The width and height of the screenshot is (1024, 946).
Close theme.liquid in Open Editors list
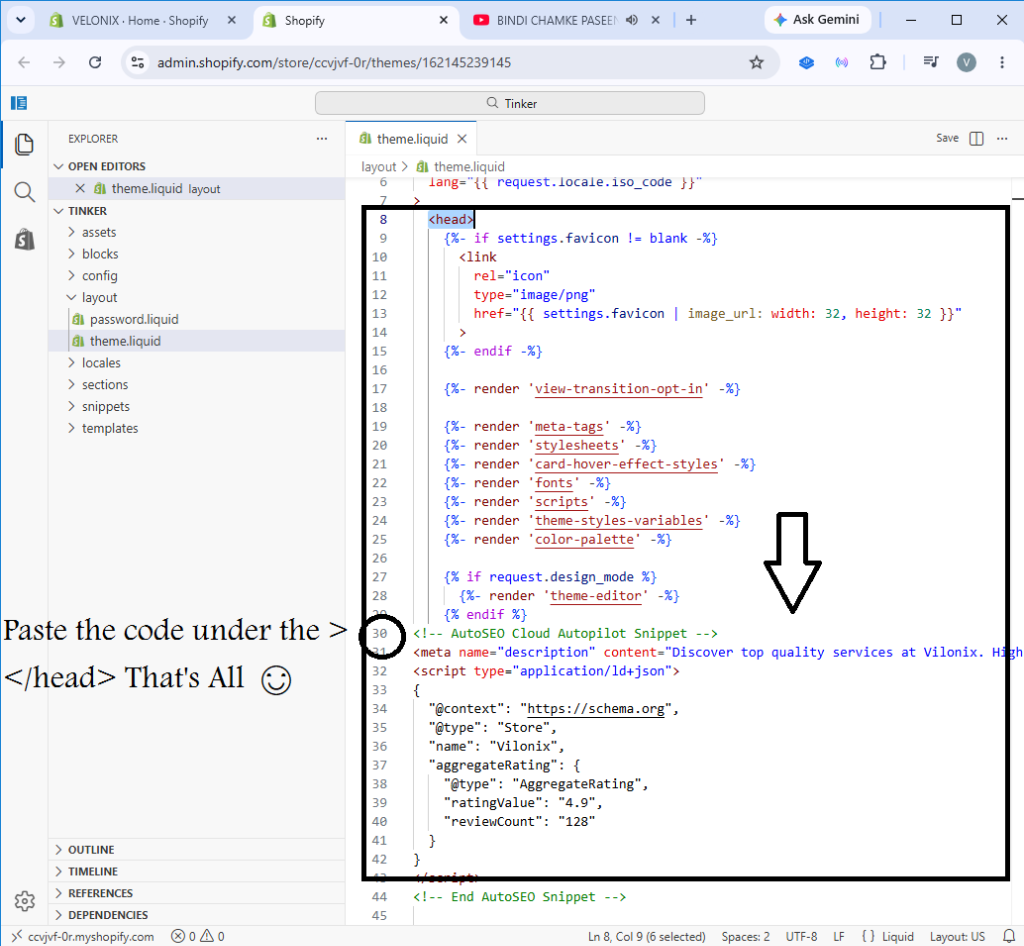click(x=80, y=189)
